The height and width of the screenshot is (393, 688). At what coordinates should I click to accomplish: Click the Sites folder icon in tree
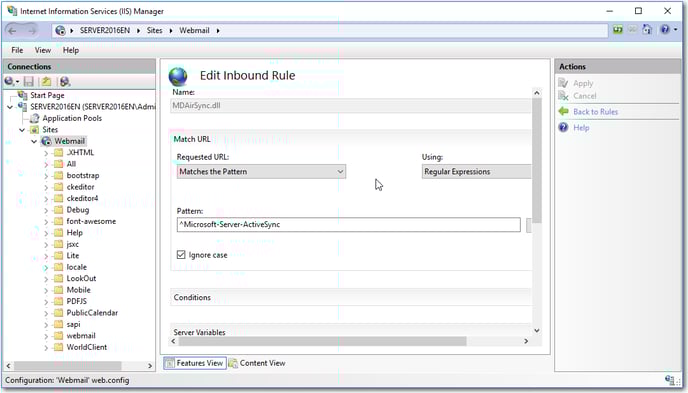(34, 129)
